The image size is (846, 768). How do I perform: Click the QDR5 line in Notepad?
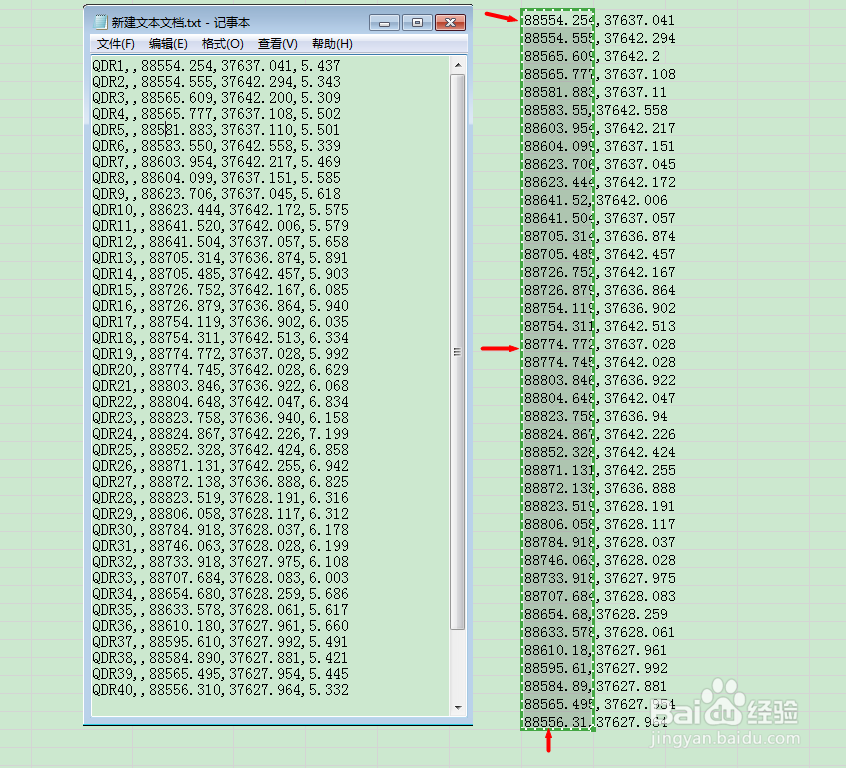[x=216, y=130]
